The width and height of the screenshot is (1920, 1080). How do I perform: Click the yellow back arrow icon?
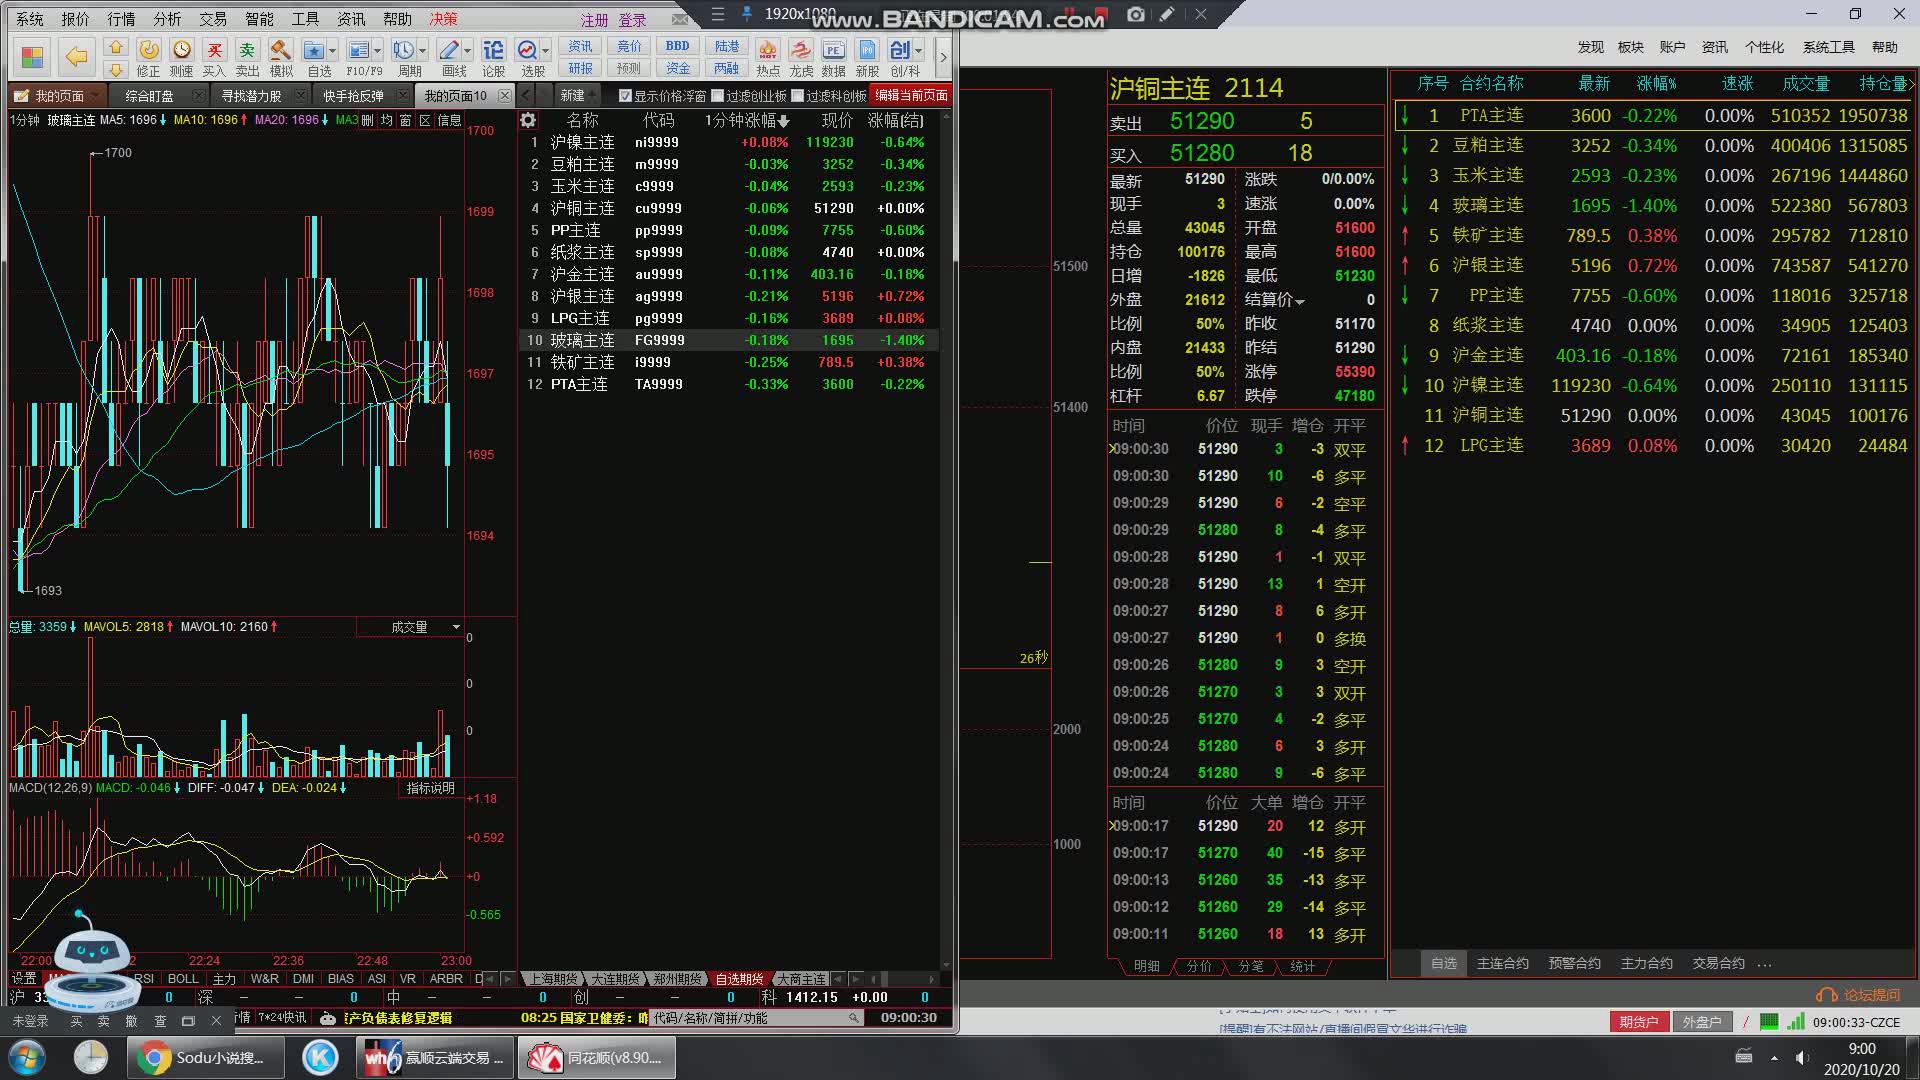coord(77,57)
